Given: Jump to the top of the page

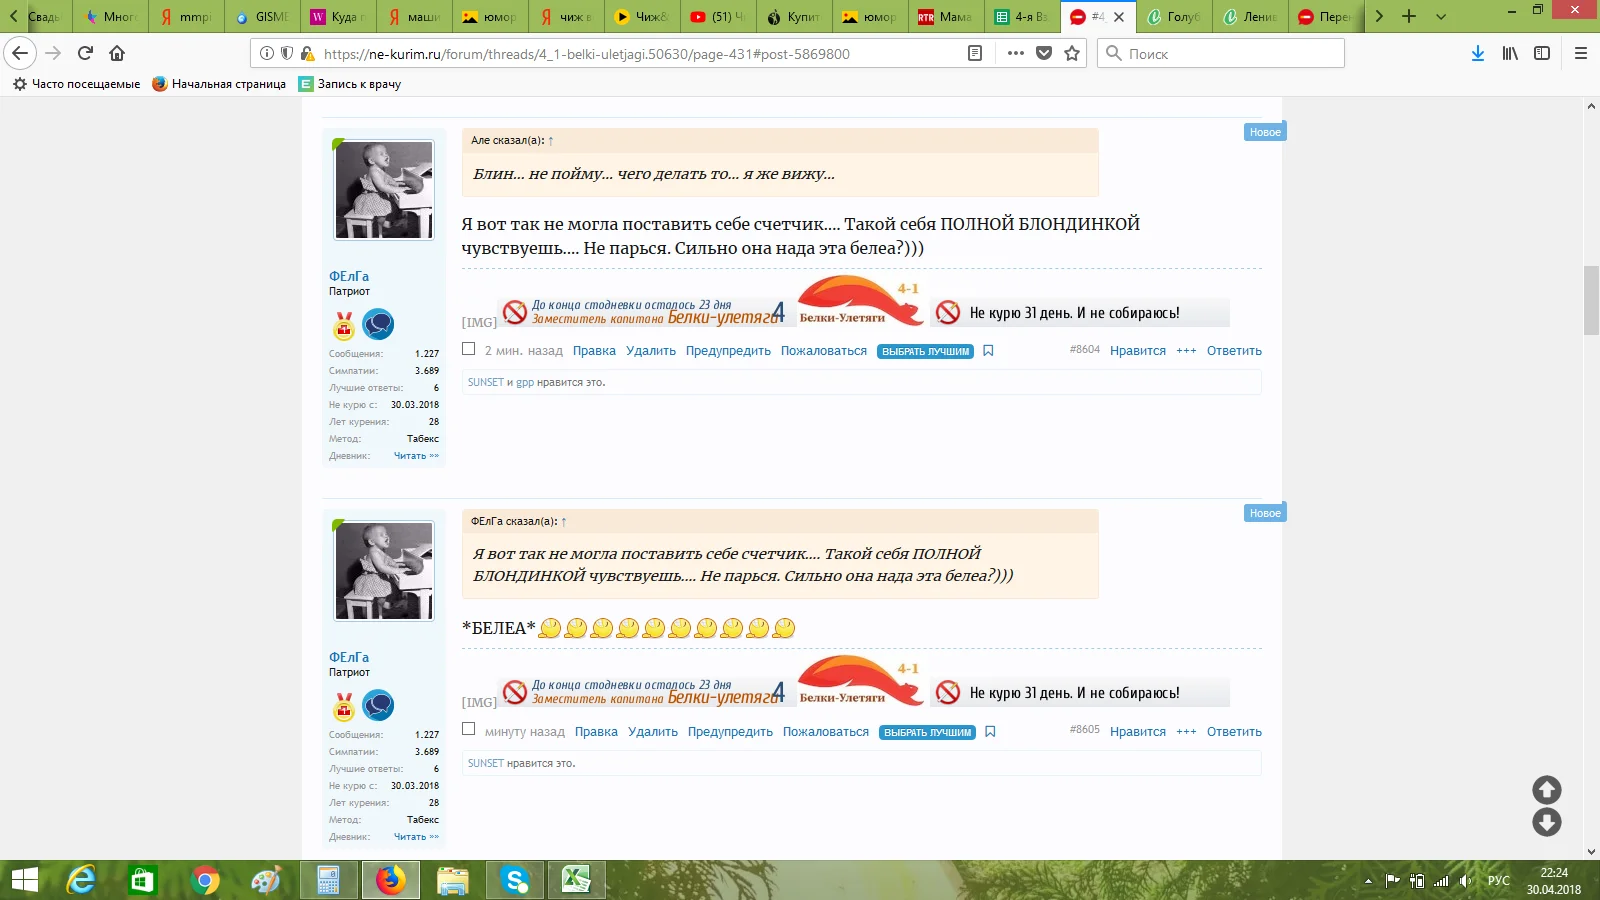Looking at the screenshot, I should click(x=1547, y=790).
